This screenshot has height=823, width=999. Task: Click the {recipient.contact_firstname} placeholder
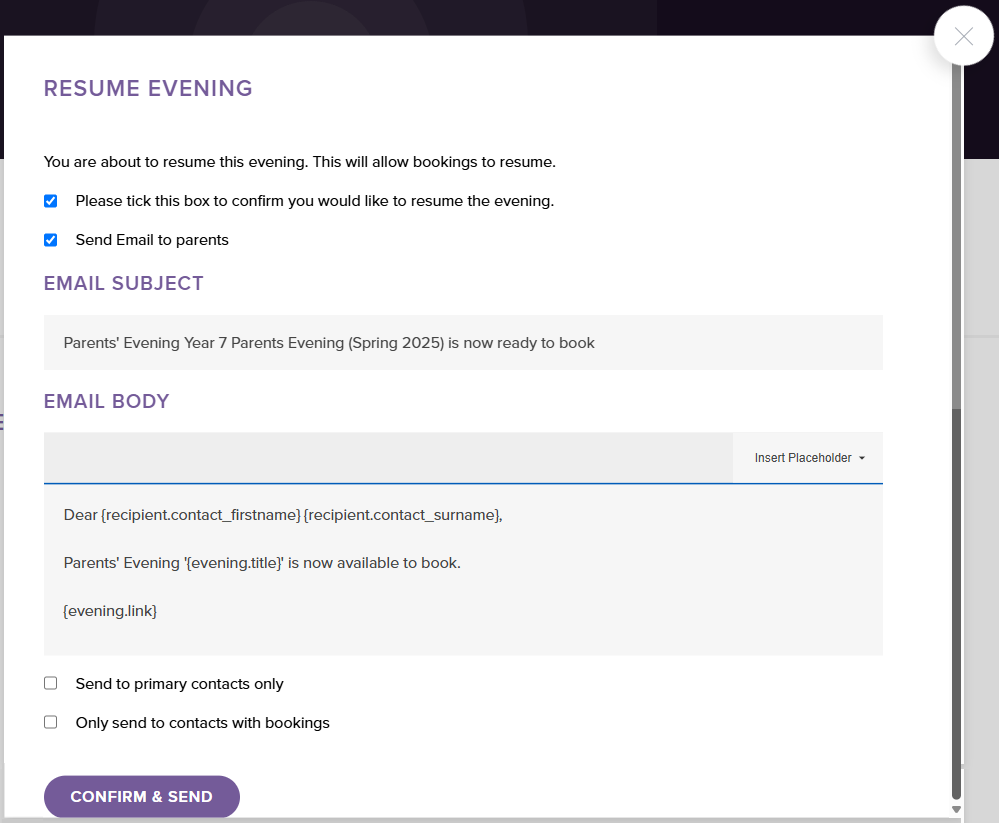click(201, 514)
